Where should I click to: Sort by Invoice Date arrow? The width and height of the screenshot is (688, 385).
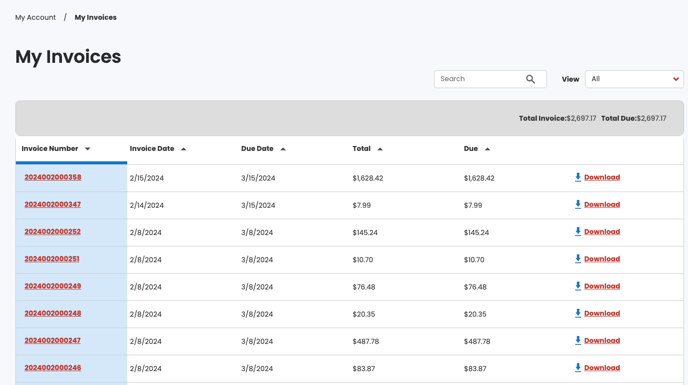coord(183,149)
